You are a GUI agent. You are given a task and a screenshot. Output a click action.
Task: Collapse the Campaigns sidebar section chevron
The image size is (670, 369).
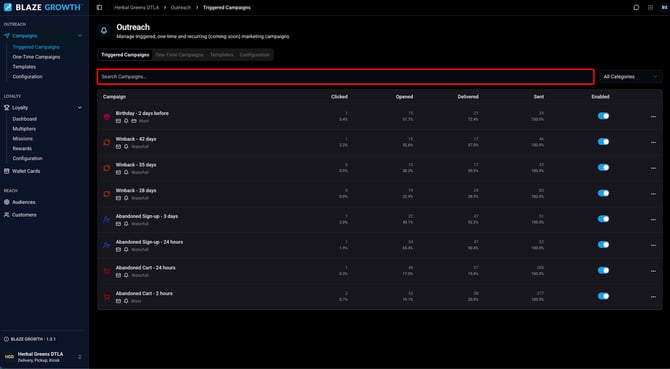tap(80, 36)
